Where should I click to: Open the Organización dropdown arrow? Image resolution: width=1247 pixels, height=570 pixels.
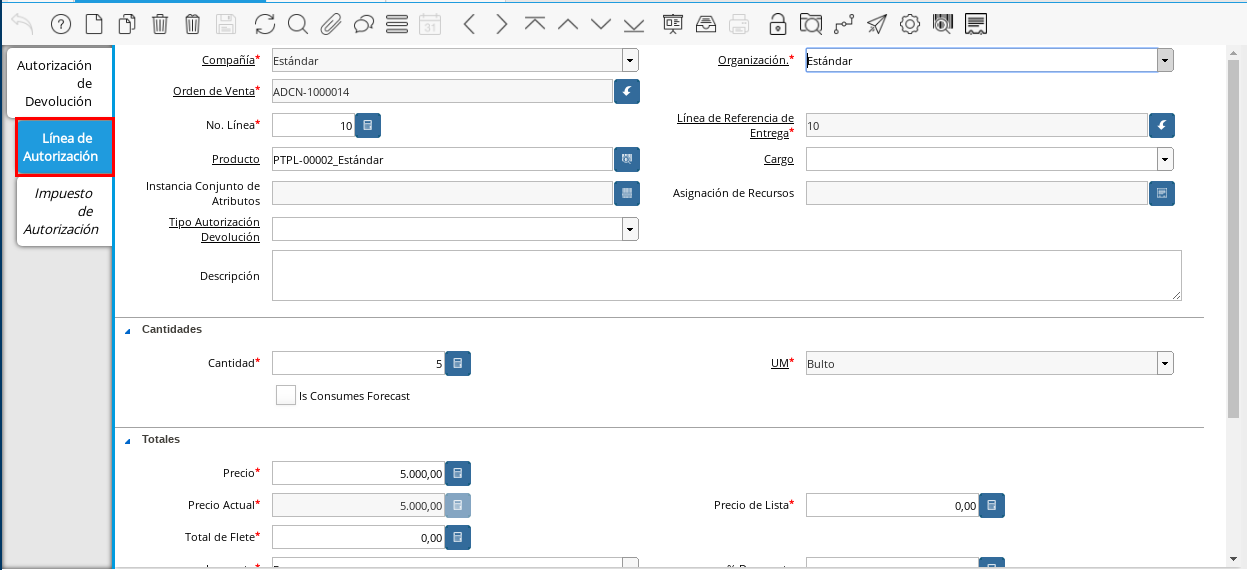(x=1165, y=61)
